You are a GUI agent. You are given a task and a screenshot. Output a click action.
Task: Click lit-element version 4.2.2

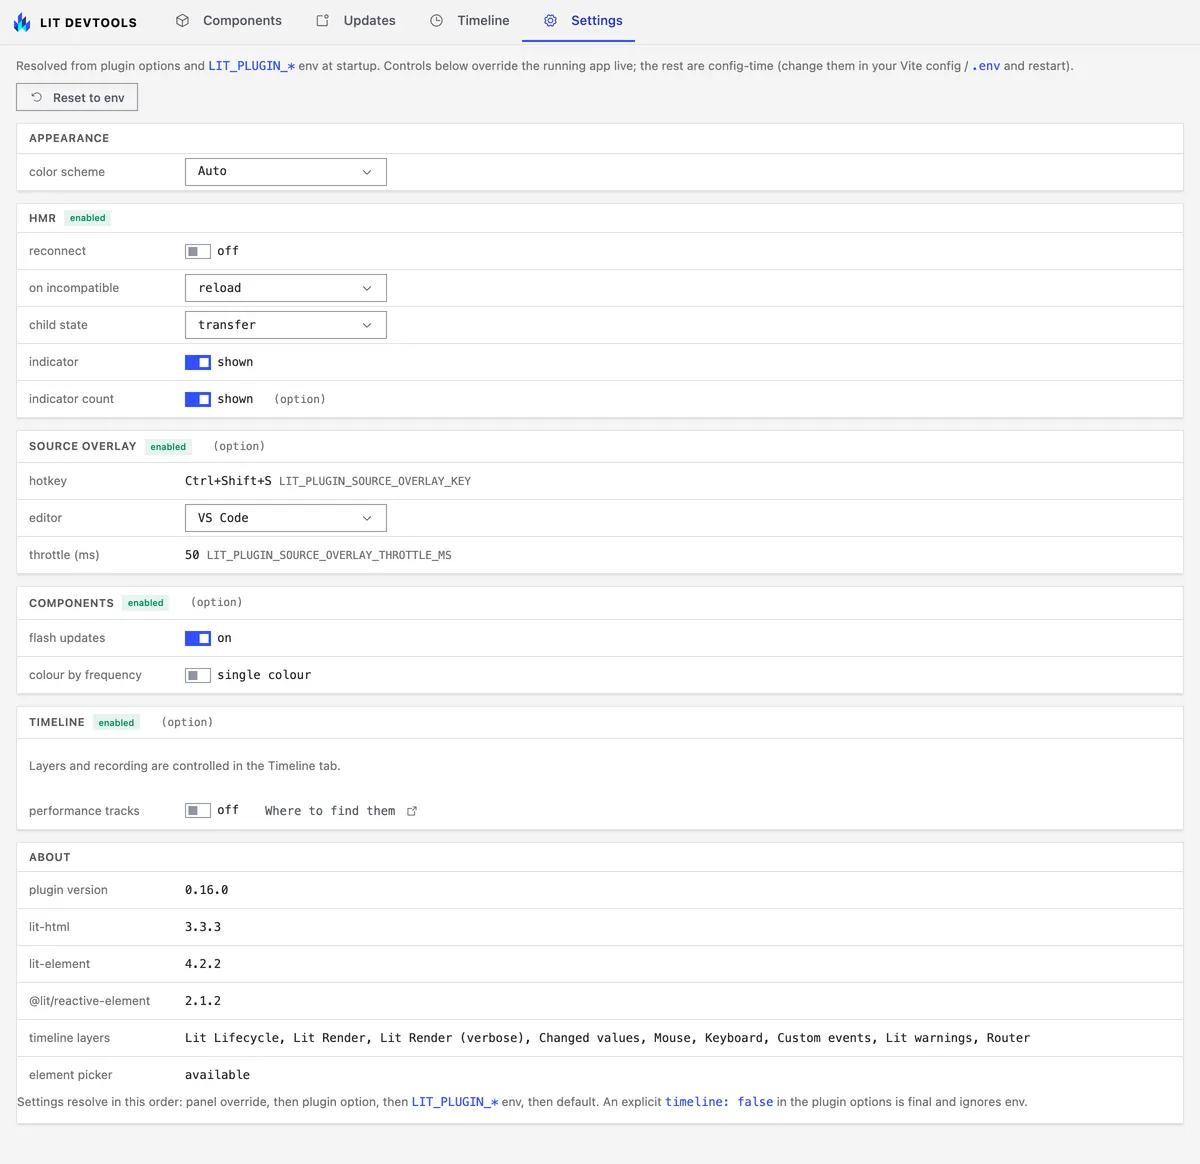pos(203,964)
